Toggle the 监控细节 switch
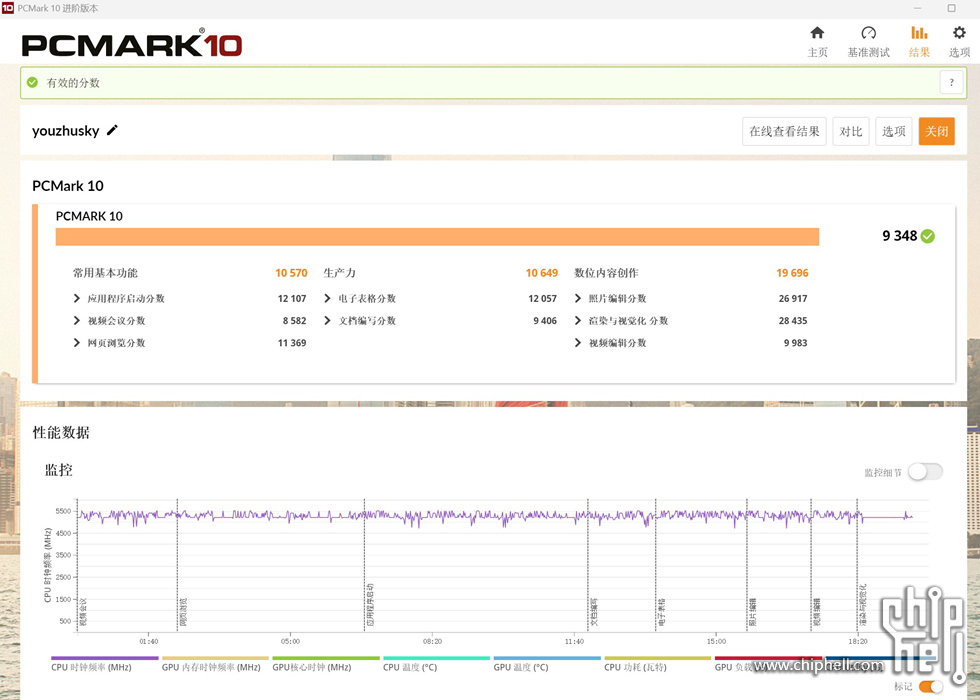 tap(925, 472)
